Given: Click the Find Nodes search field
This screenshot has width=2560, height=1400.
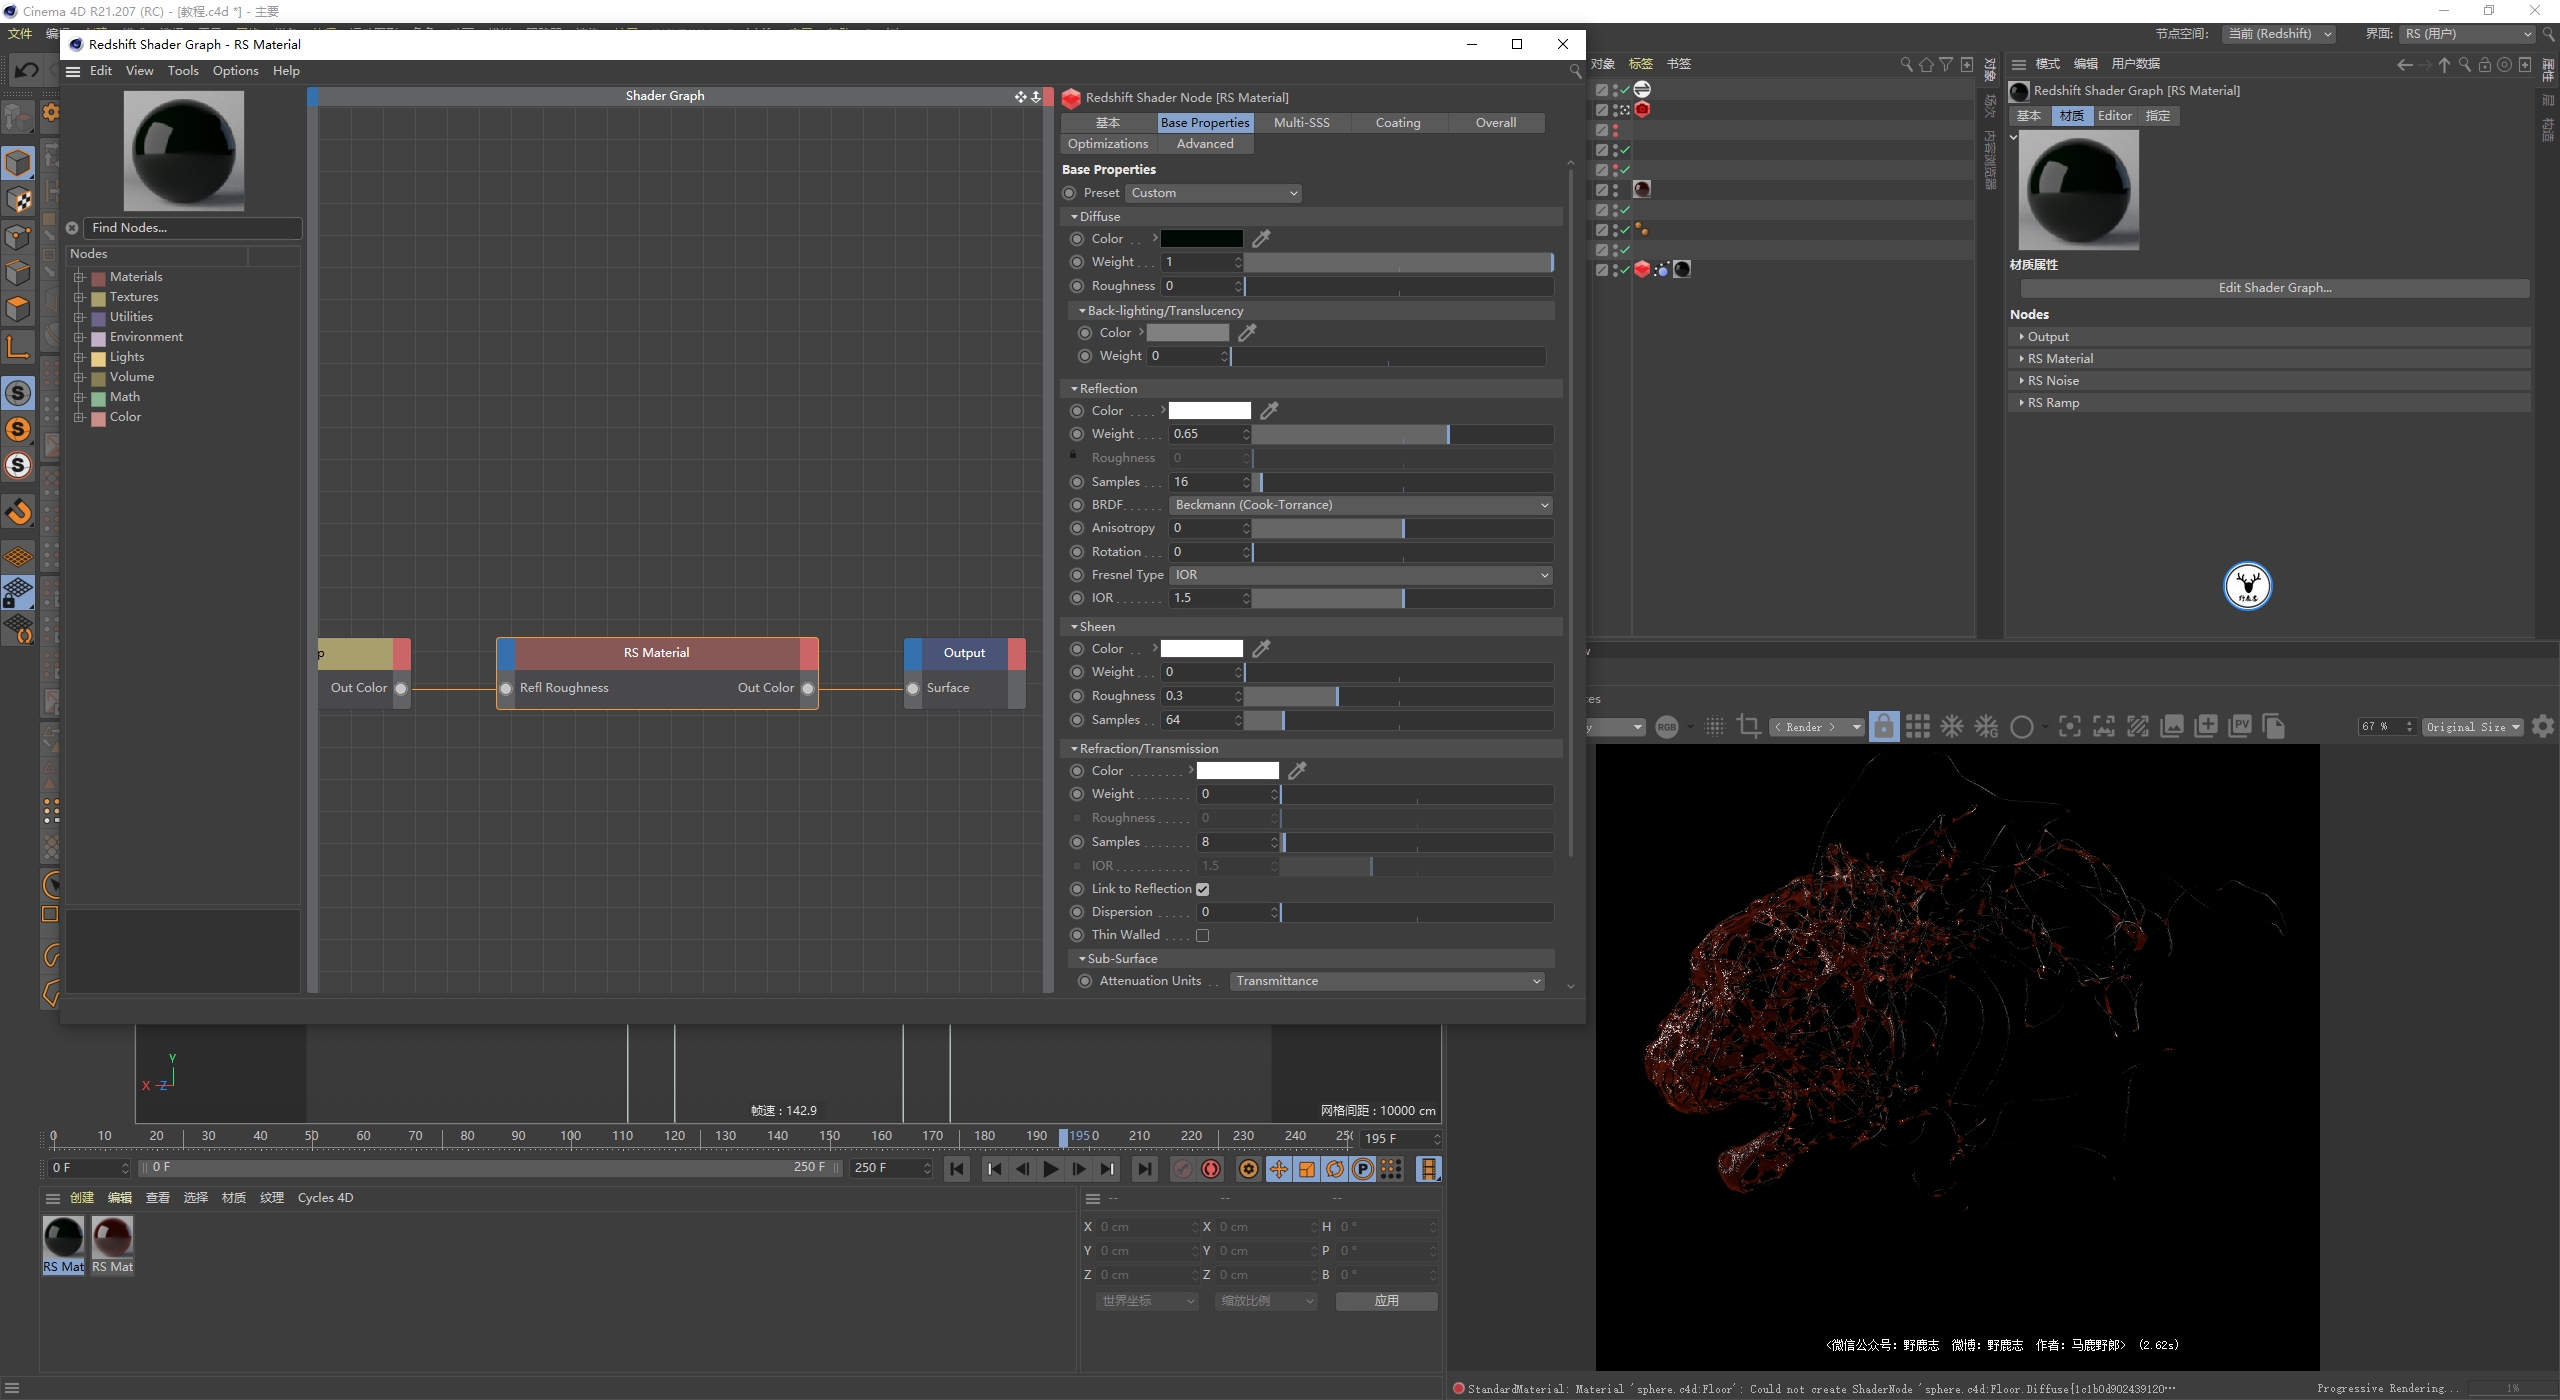Looking at the screenshot, I should [x=190, y=228].
